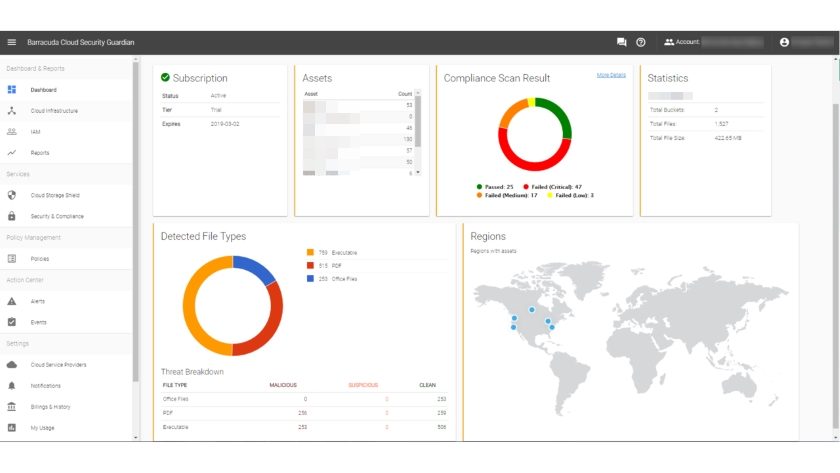Click the Assets table scroll up arrow
Viewport: 840px width, 473px height.
418,93
